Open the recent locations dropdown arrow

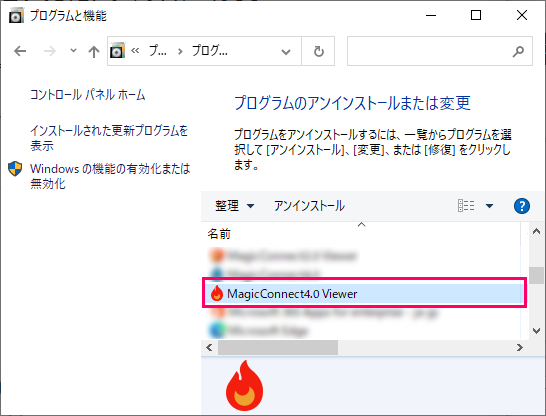(x=73, y=51)
